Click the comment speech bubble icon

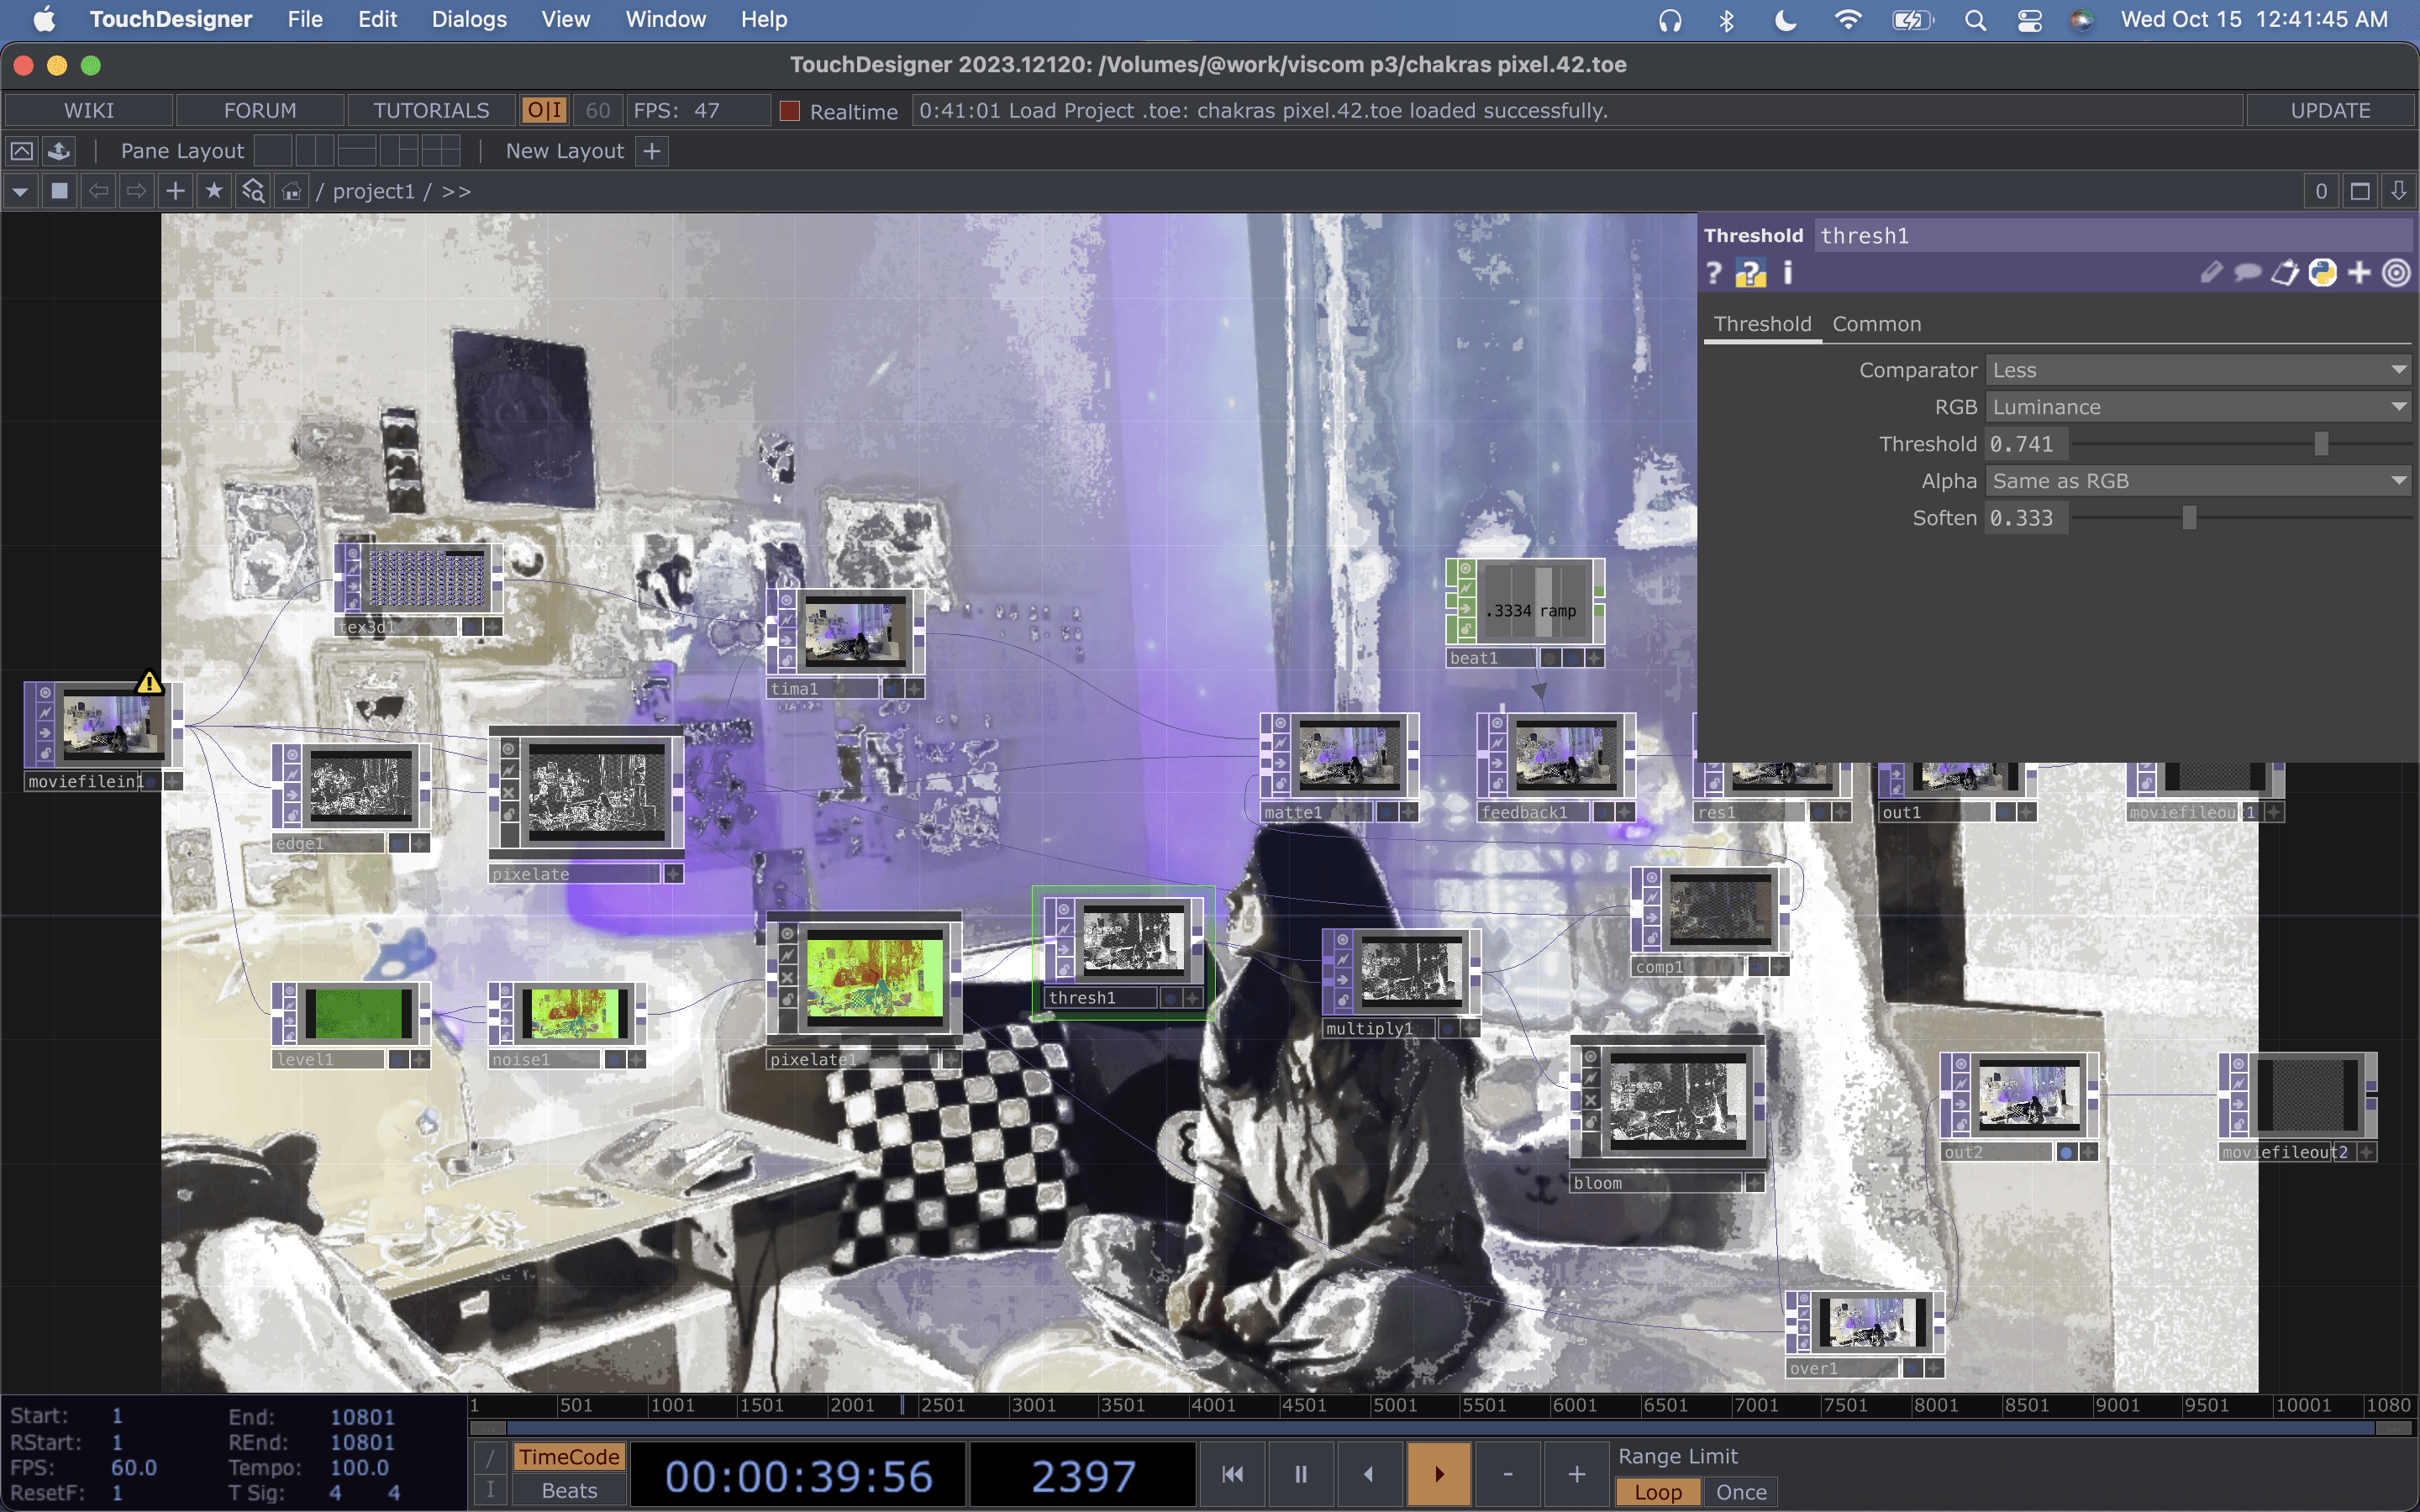pos(2247,273)
